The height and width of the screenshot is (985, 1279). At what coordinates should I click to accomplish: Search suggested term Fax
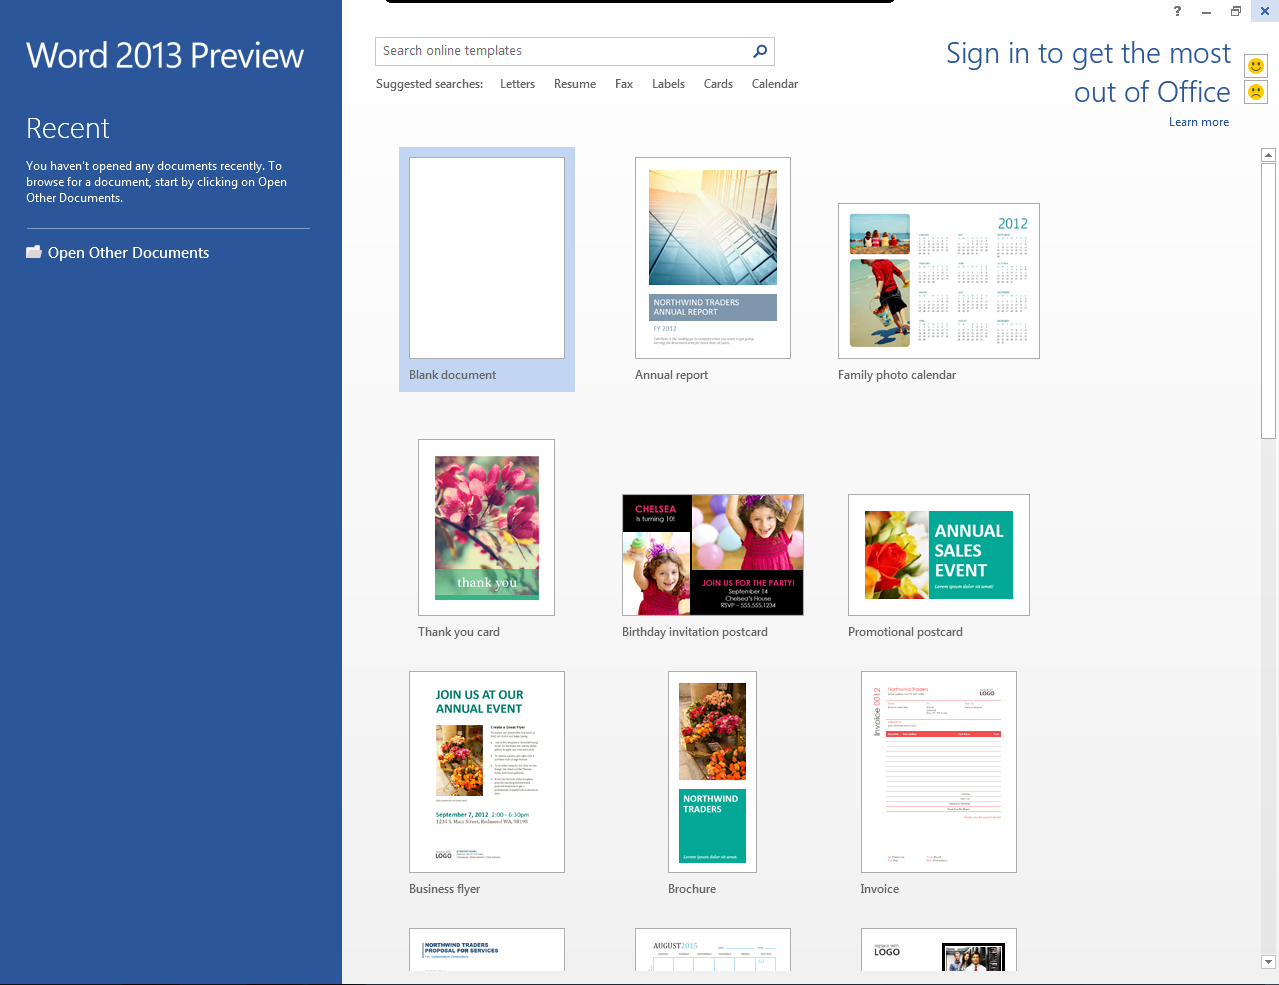(x=624, y=84)
